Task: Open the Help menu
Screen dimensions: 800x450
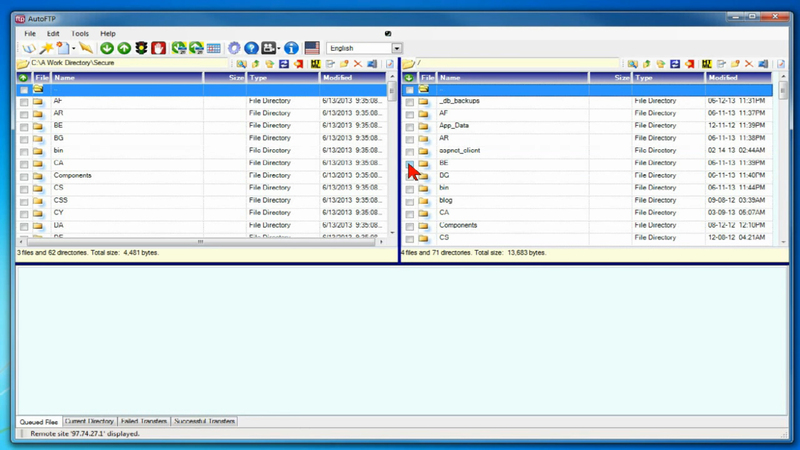Action: pos(108,34)
